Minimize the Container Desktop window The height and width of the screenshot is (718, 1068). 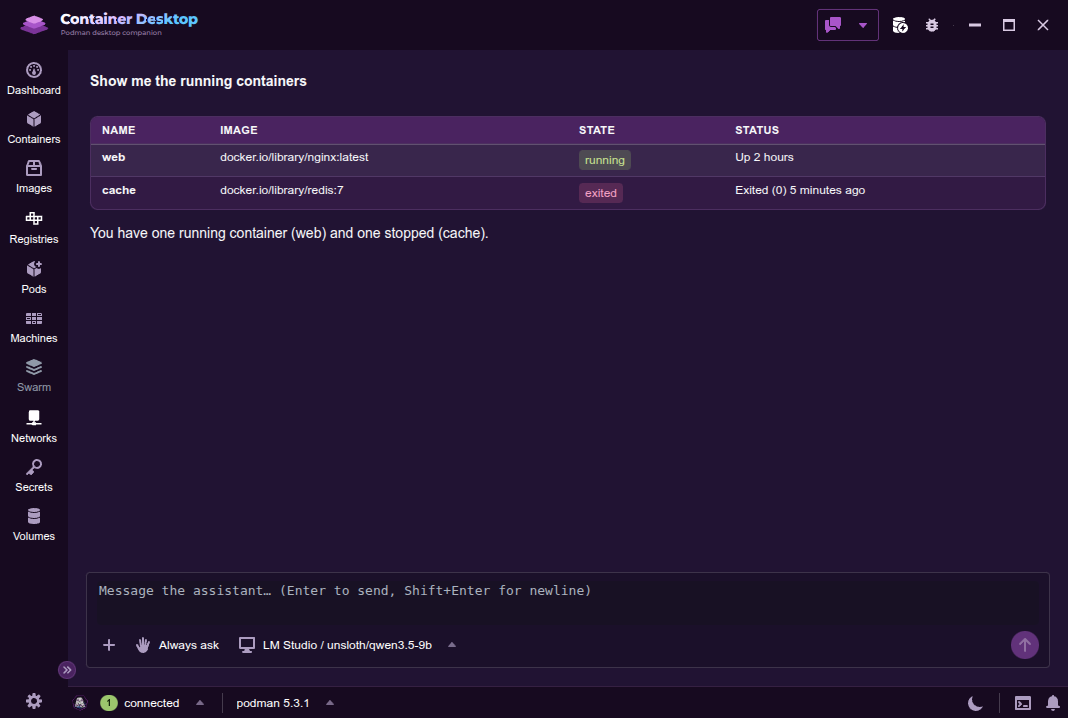click(975, 25)
